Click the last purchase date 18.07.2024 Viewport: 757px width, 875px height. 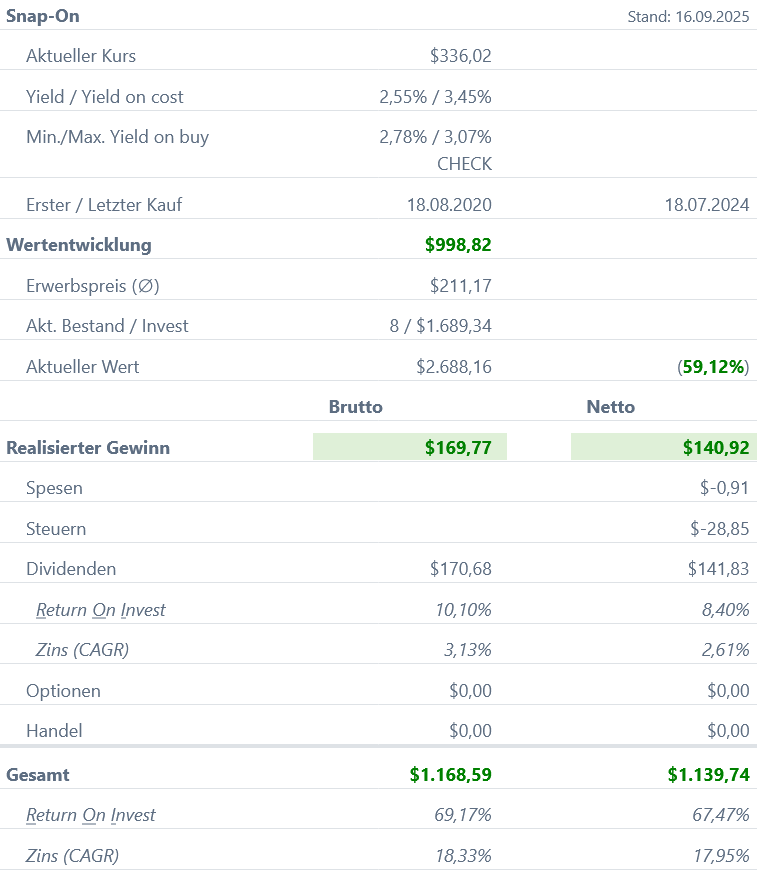706,205
